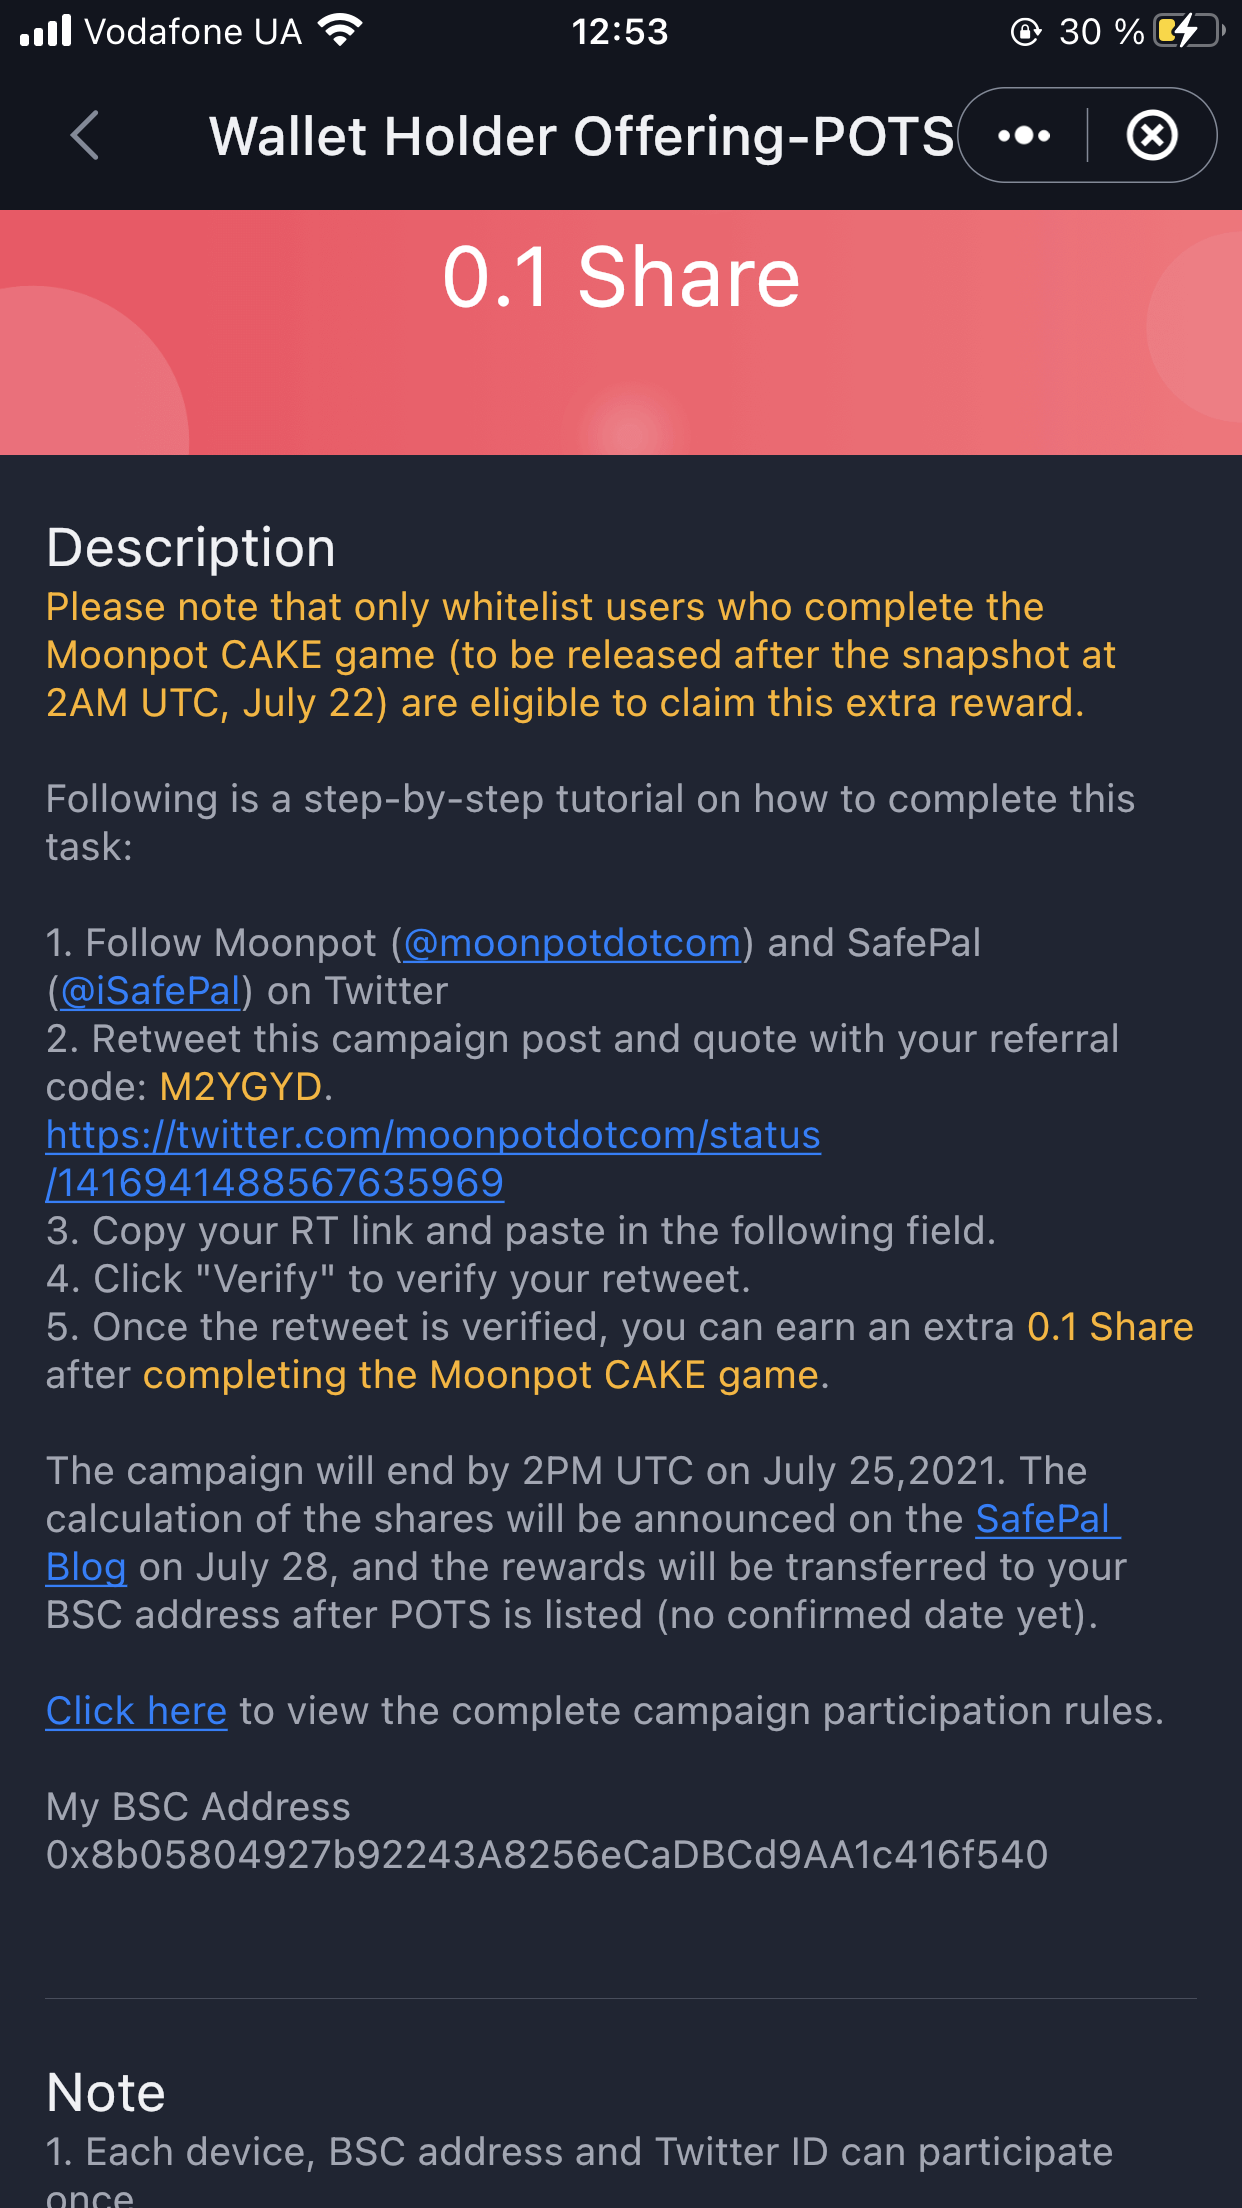
Task: Tap the yellow whitelist eligibility notice
Action: [580, 655]
